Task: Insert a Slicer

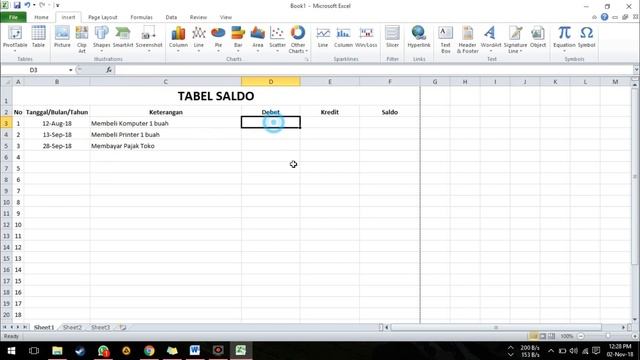Action: 392,37
